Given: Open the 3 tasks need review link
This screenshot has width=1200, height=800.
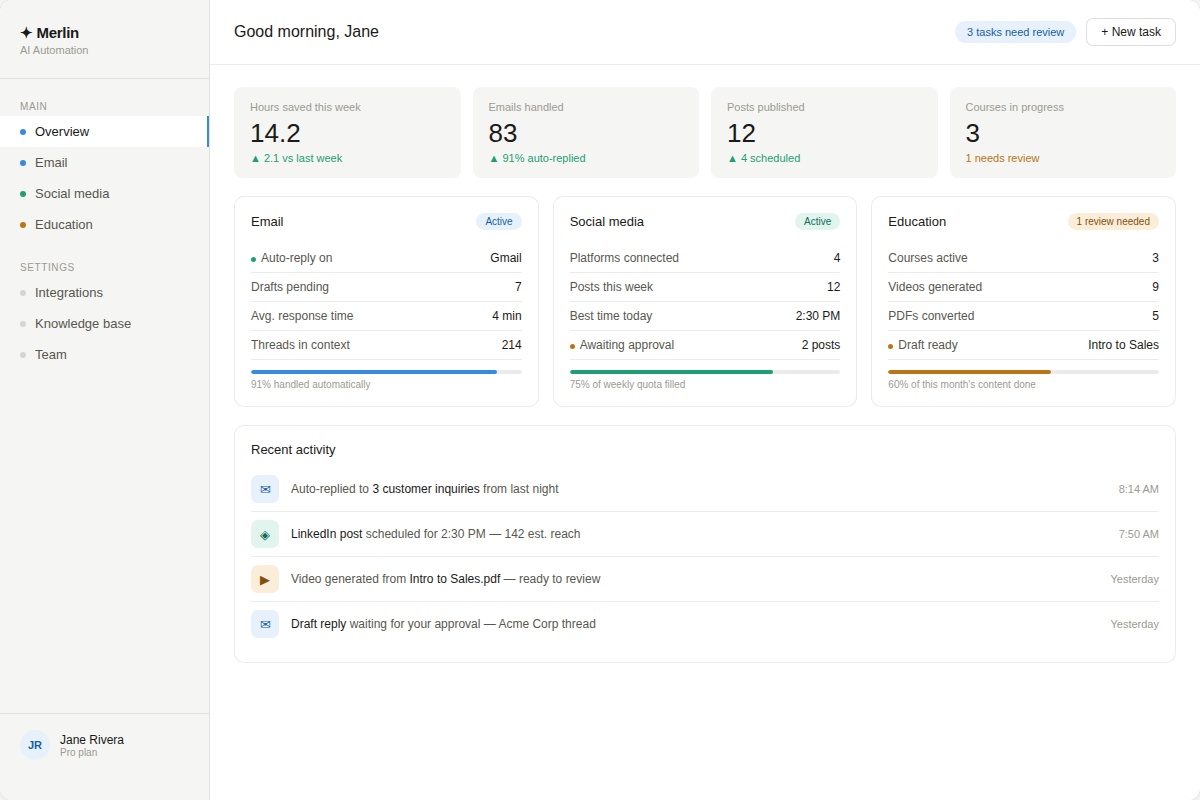Looking at the screenshot, I should click(x=1014, y=31).
